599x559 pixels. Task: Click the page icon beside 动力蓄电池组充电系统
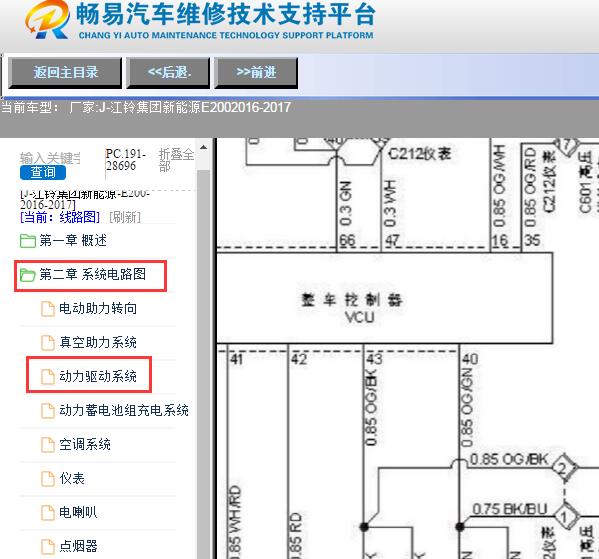point(48,411)
